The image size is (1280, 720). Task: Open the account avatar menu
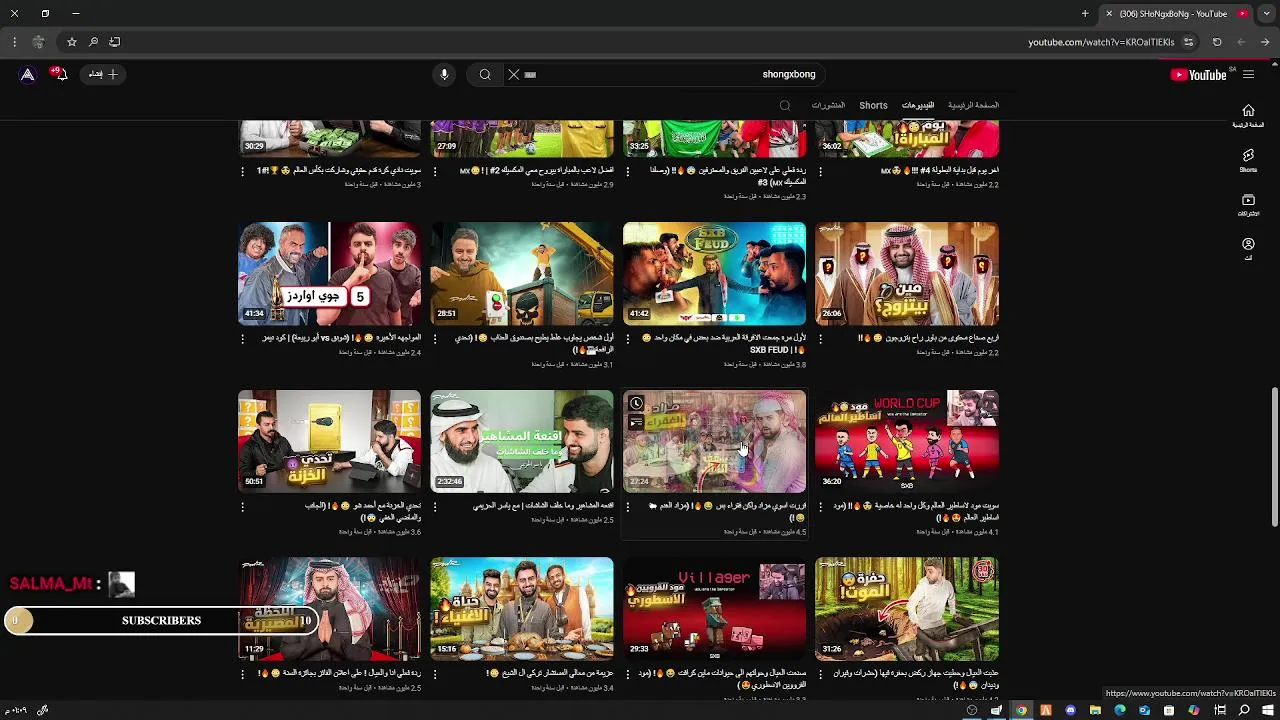[28, 74]
